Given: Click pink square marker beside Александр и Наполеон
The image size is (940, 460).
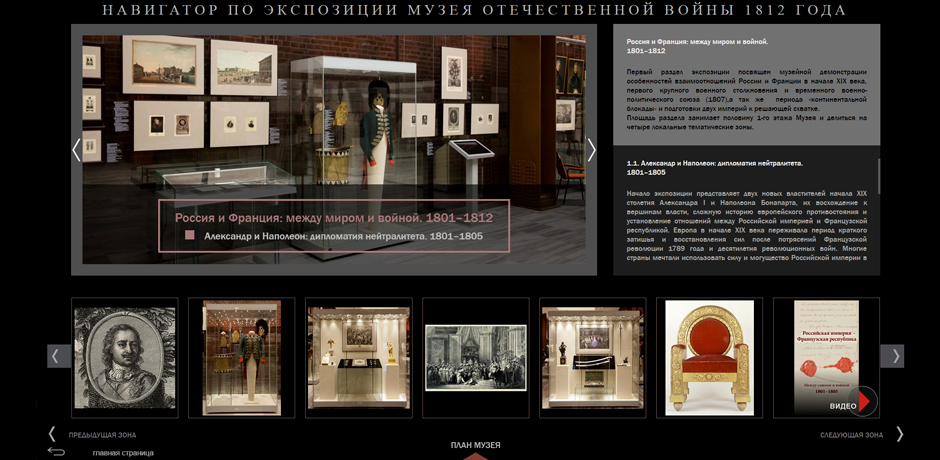Looking at the screenshot, I should [x=190, y=236].
